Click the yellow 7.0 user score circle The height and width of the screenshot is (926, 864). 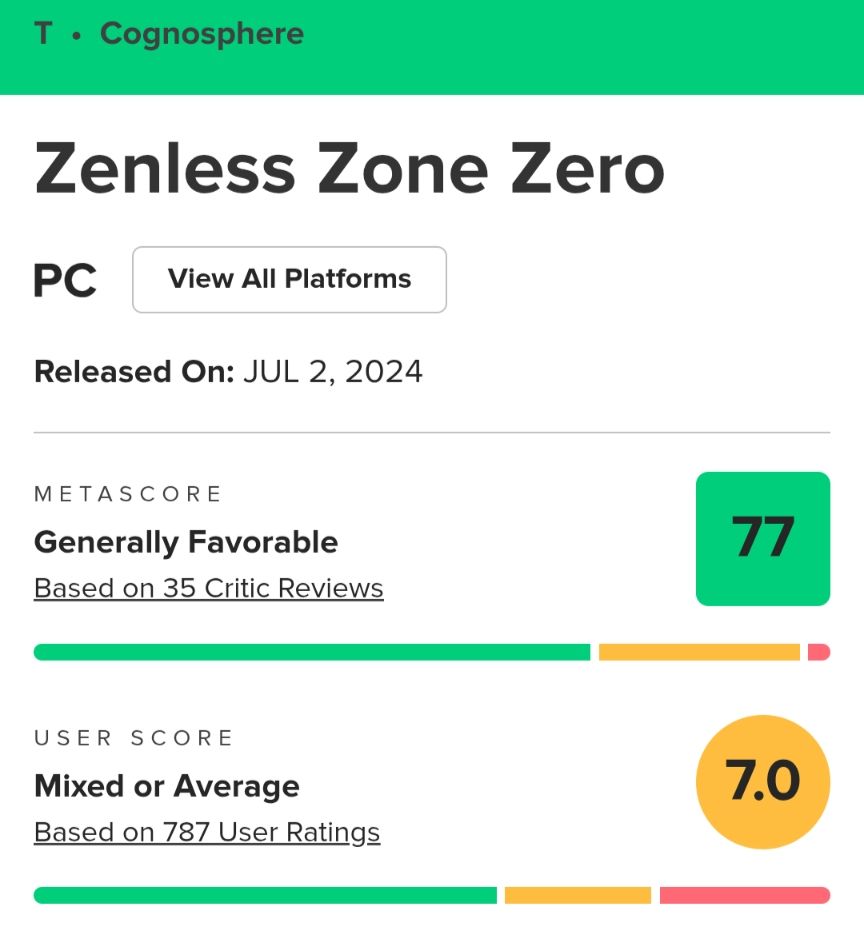point(763,782)
